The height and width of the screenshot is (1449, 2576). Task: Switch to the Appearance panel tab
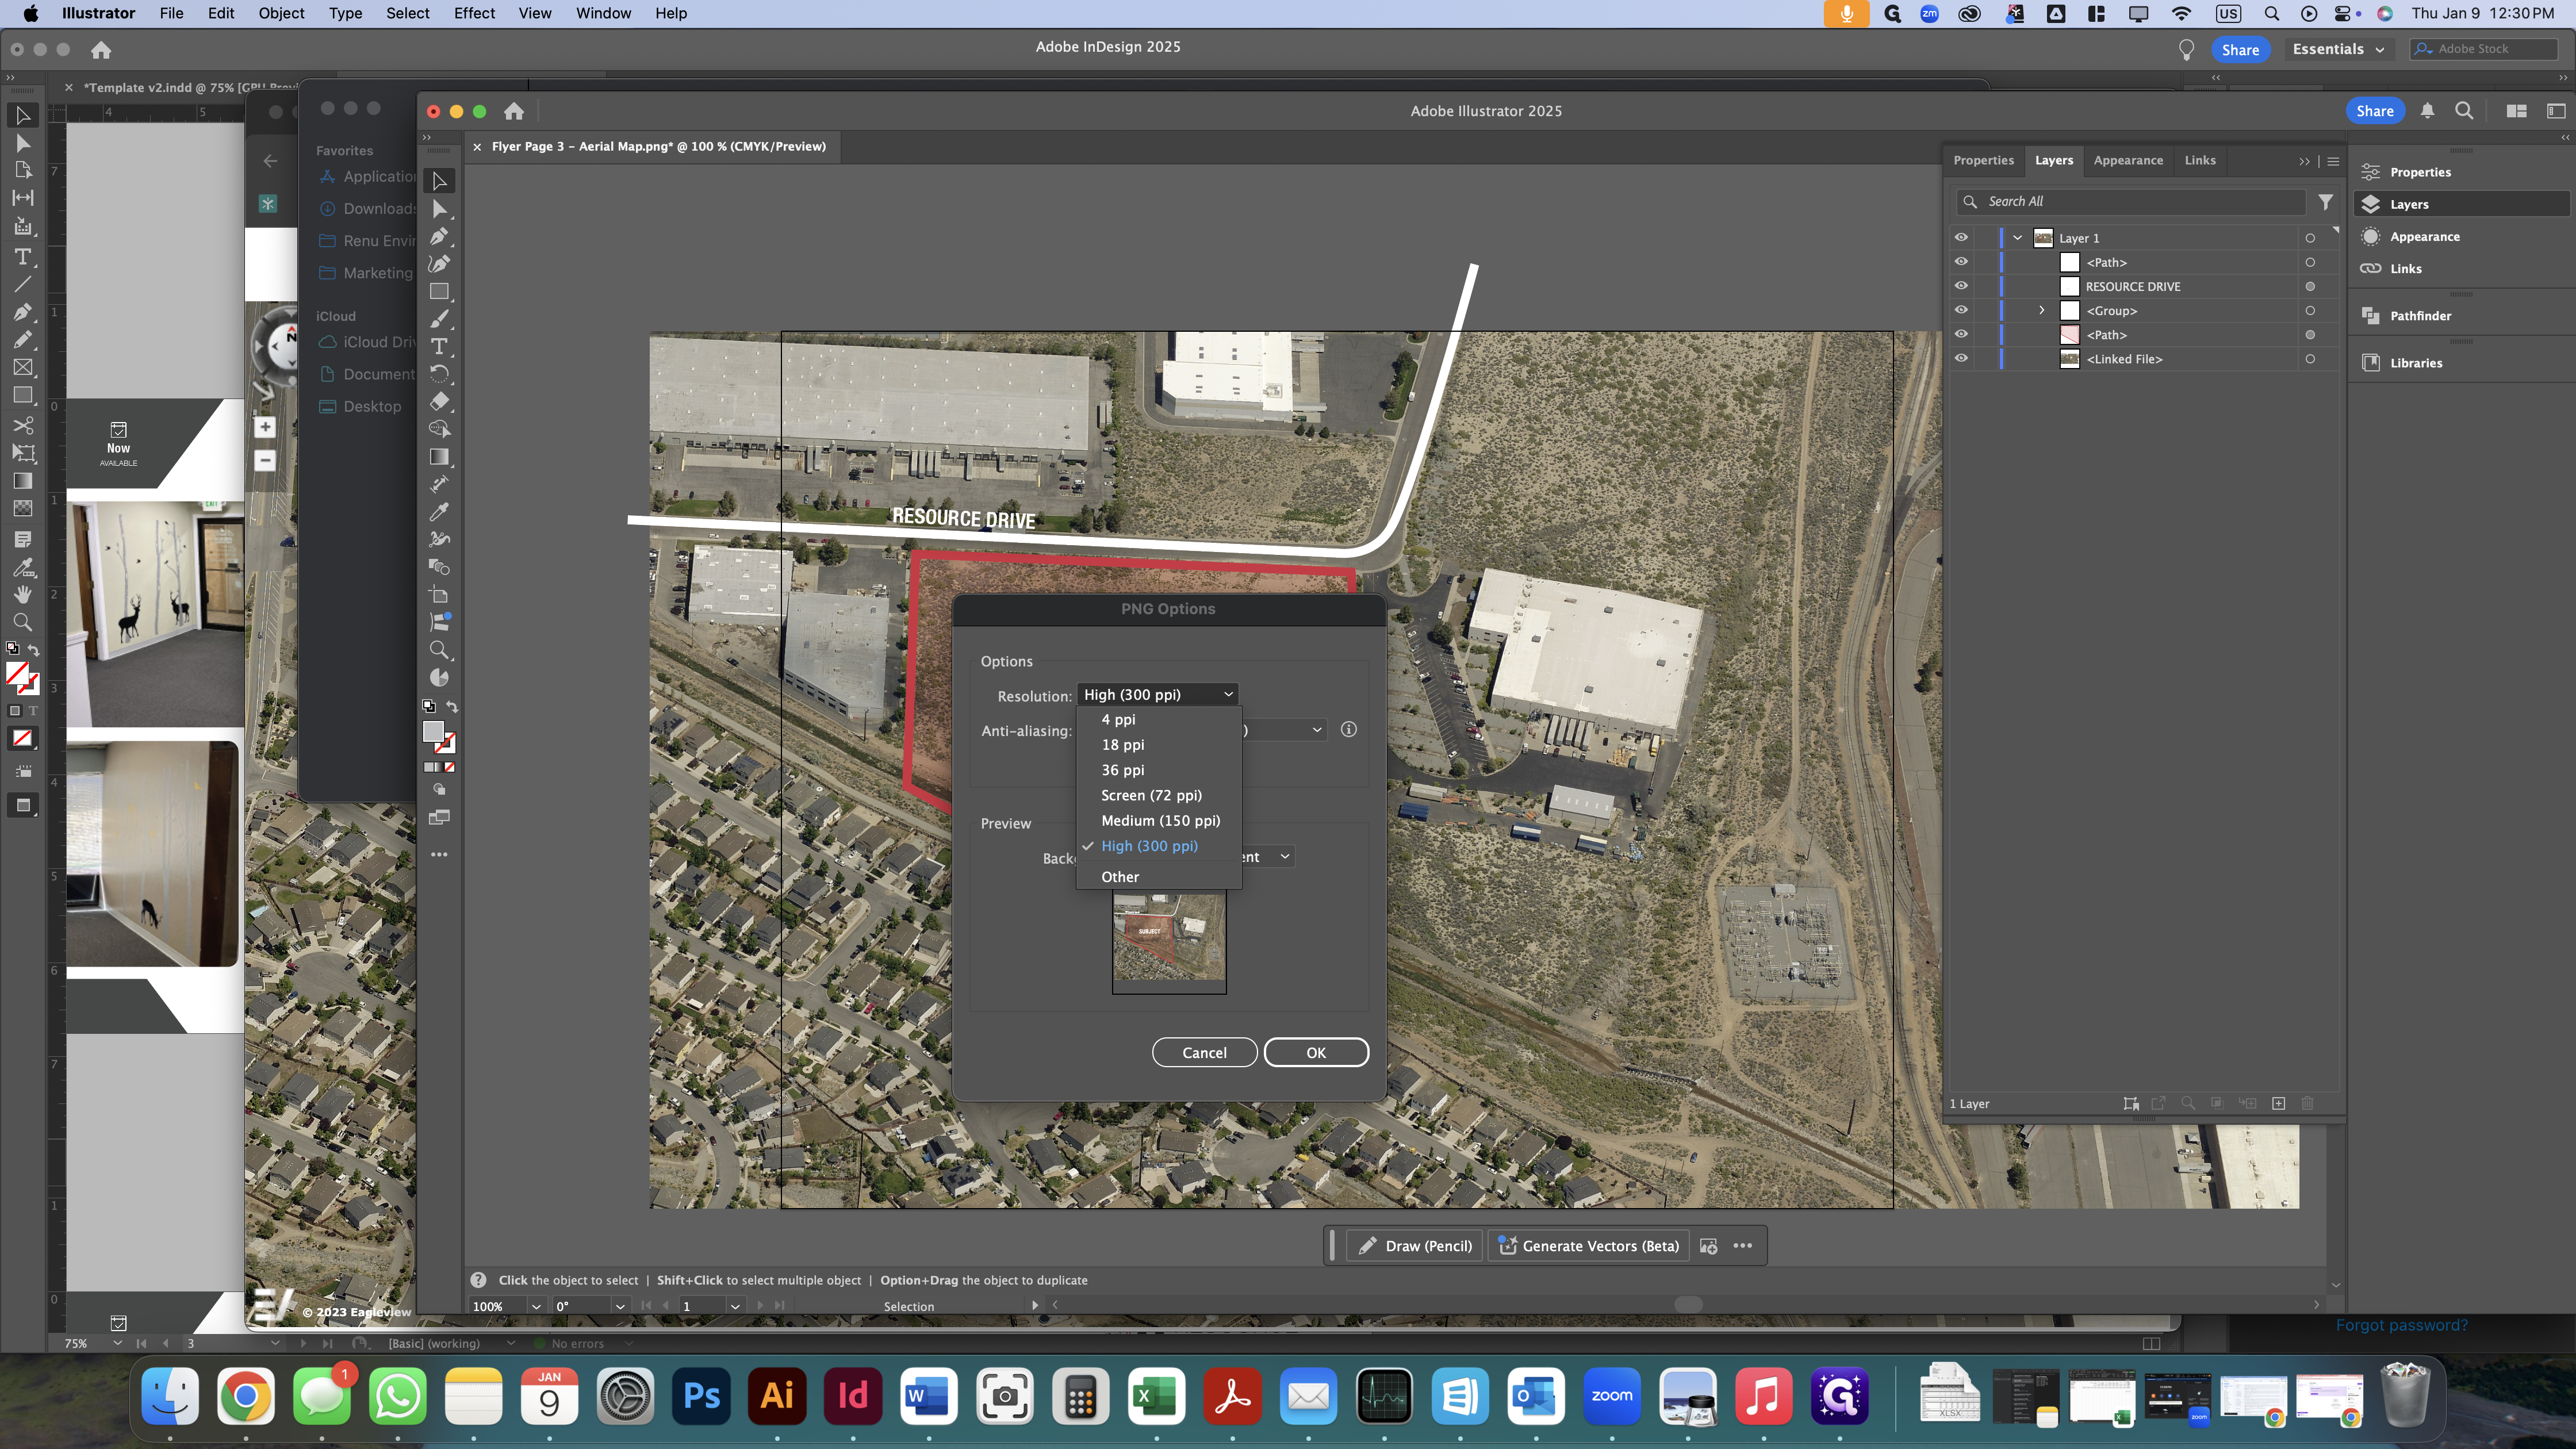click(2128, 160)
